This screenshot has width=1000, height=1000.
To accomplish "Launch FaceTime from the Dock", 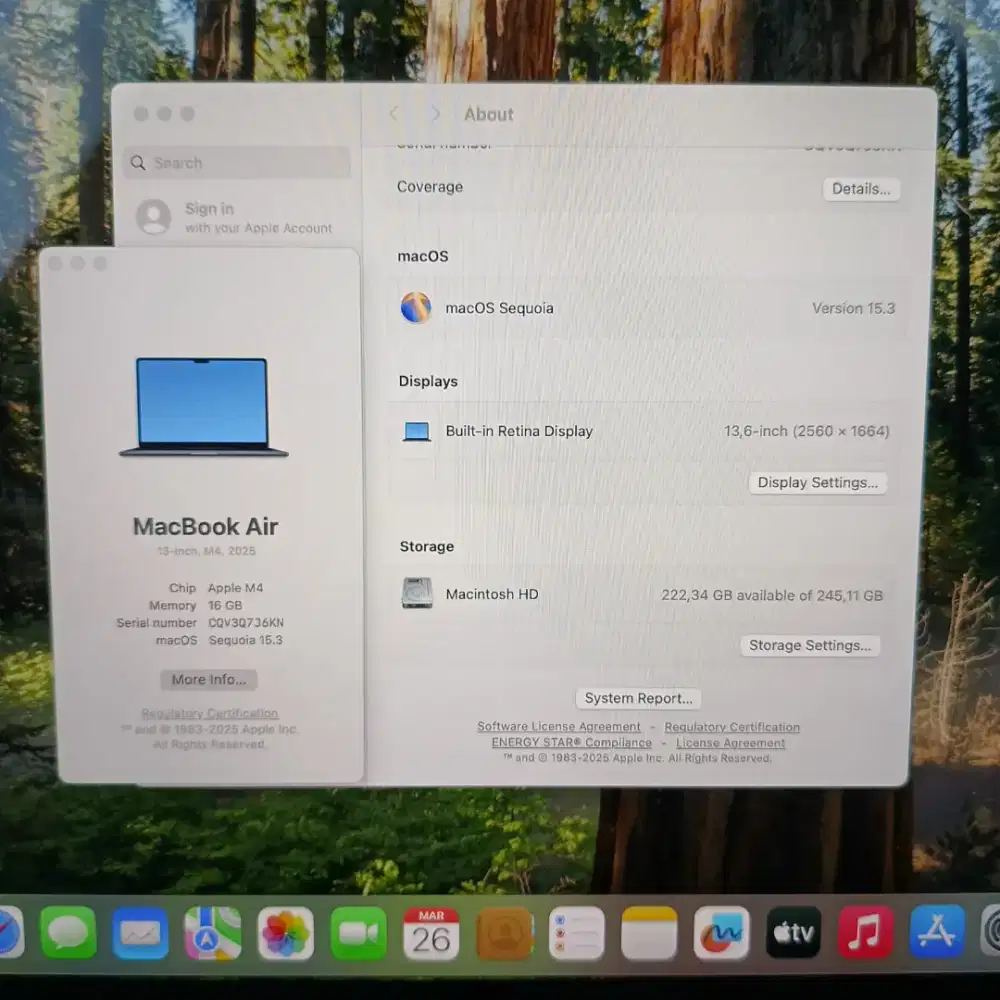I will [358, 932].
